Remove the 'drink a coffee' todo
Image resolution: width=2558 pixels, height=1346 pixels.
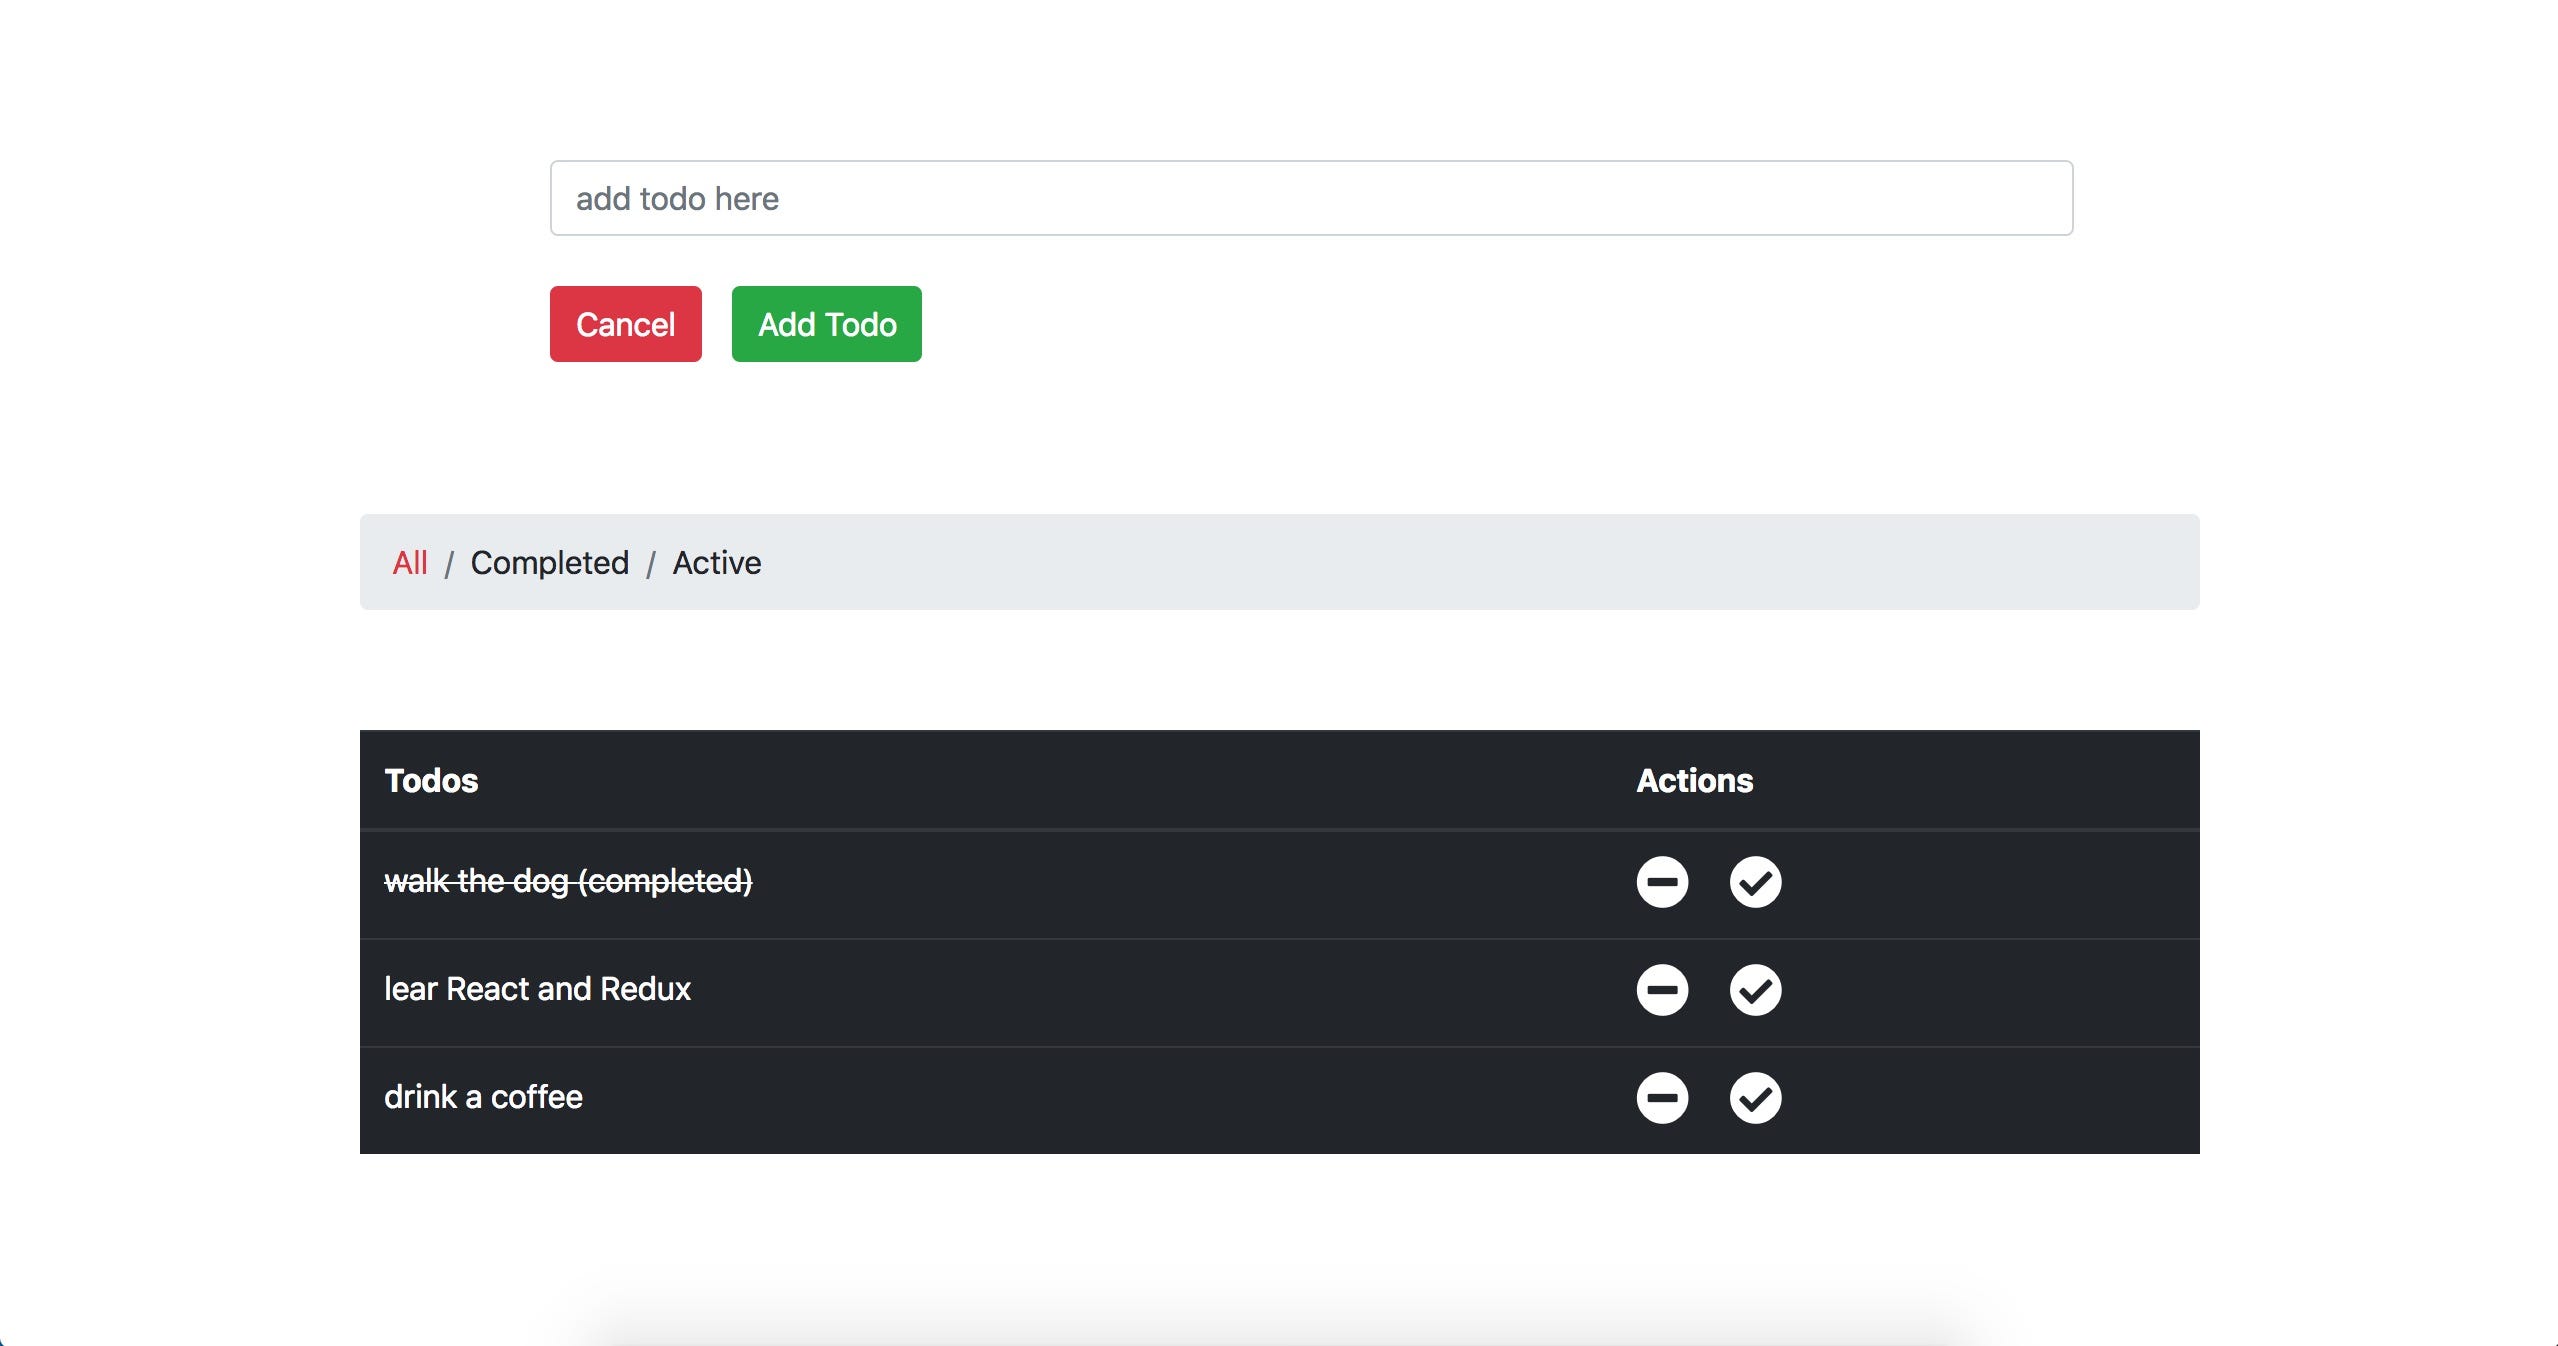1662,1098
